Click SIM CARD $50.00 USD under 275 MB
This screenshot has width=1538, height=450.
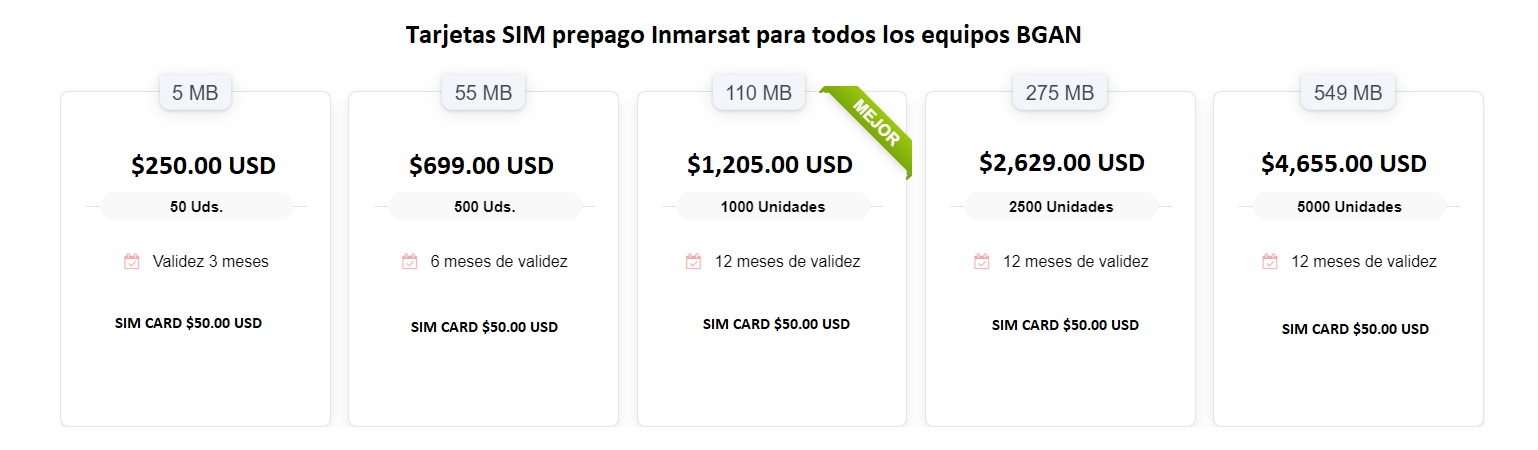click(x=1065, y=325)
